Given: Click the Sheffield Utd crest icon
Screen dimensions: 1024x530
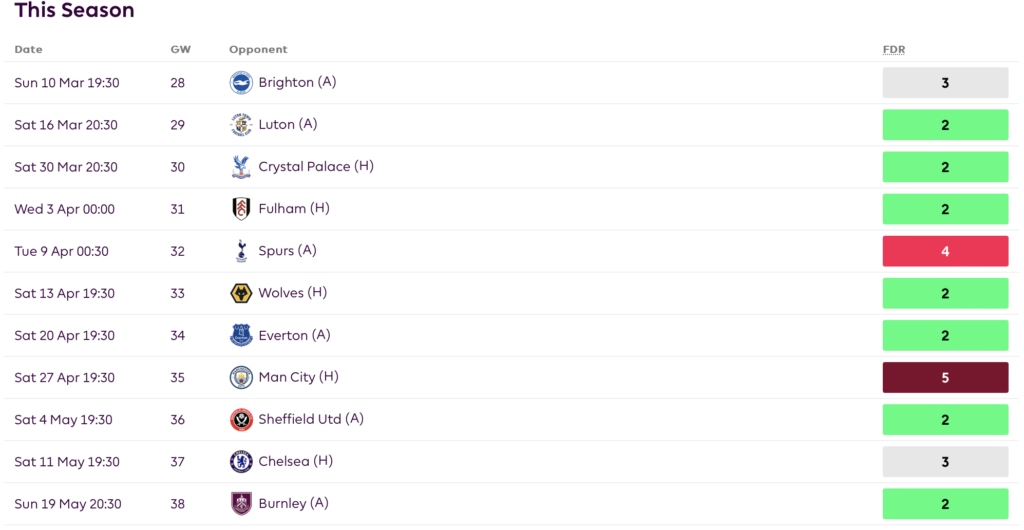Looking at the screenshot, I should click(x=241, y=420).
